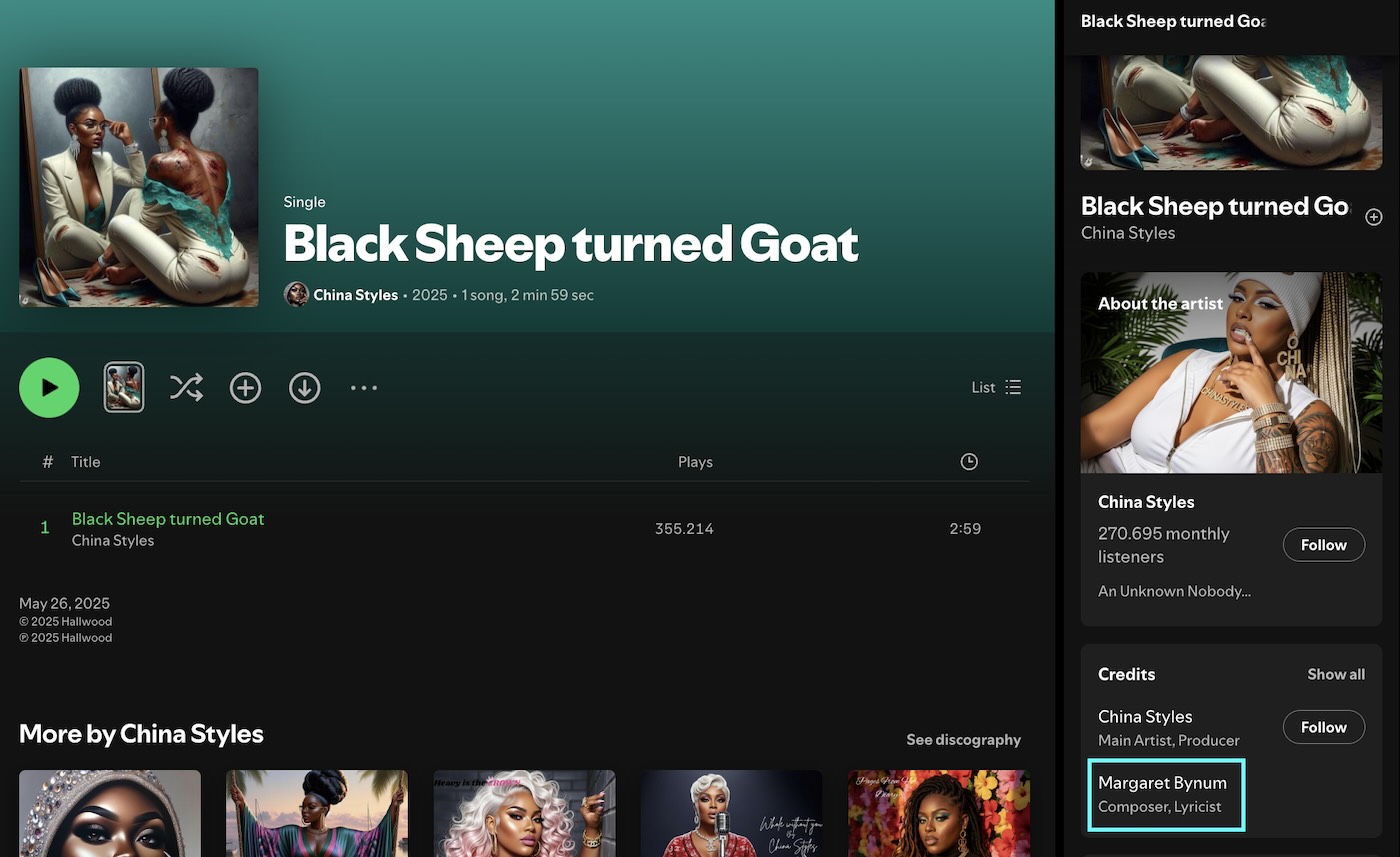
Task: Click Margaret Bynum composer credit
Action: coord(1162,783)
